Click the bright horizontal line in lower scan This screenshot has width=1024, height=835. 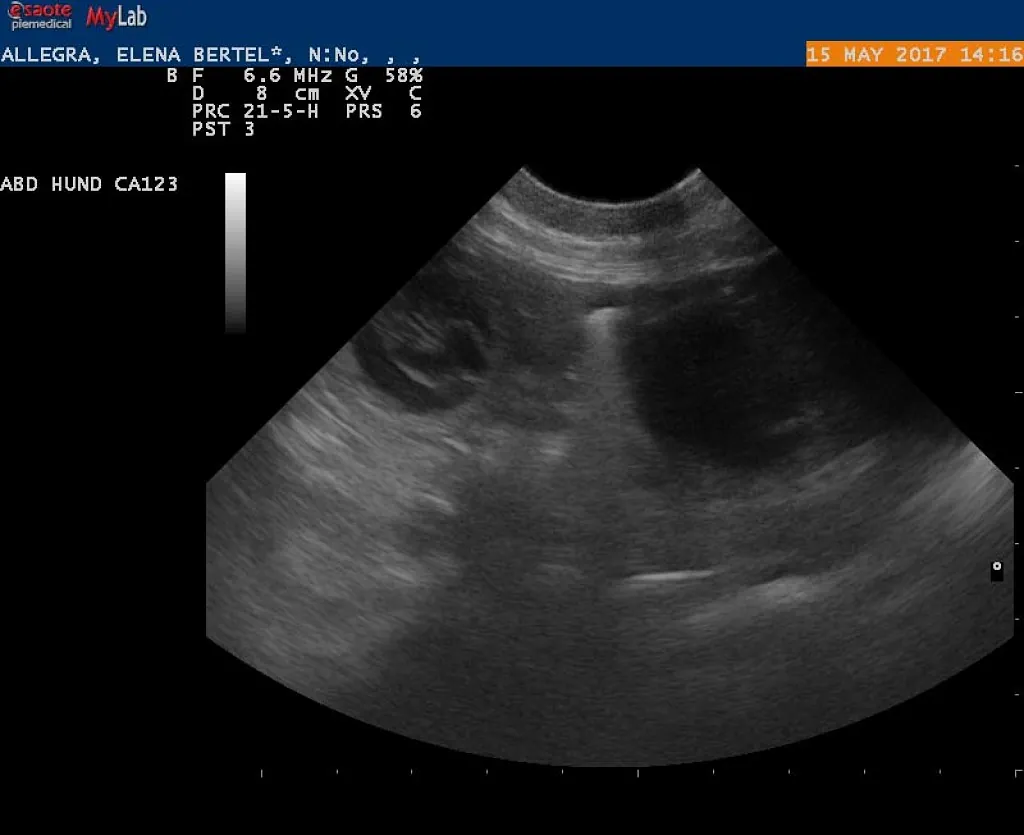[666, 577]
